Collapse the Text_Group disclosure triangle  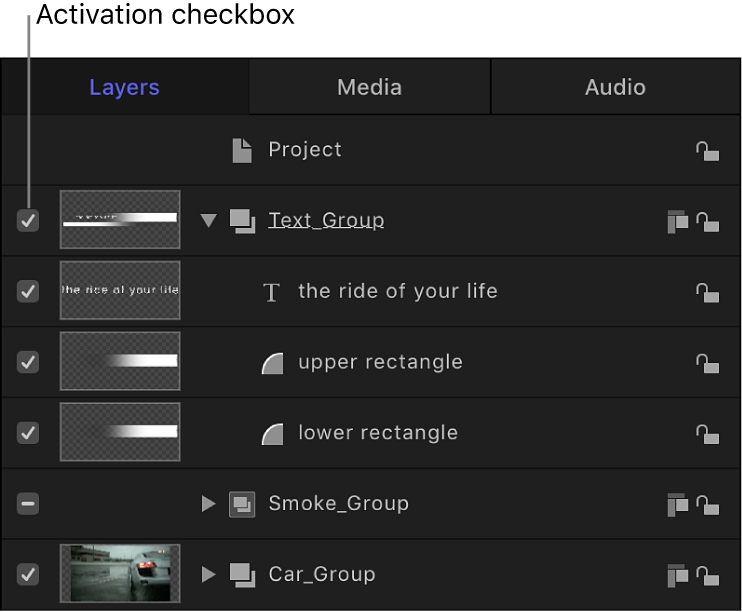coord(208,221)
